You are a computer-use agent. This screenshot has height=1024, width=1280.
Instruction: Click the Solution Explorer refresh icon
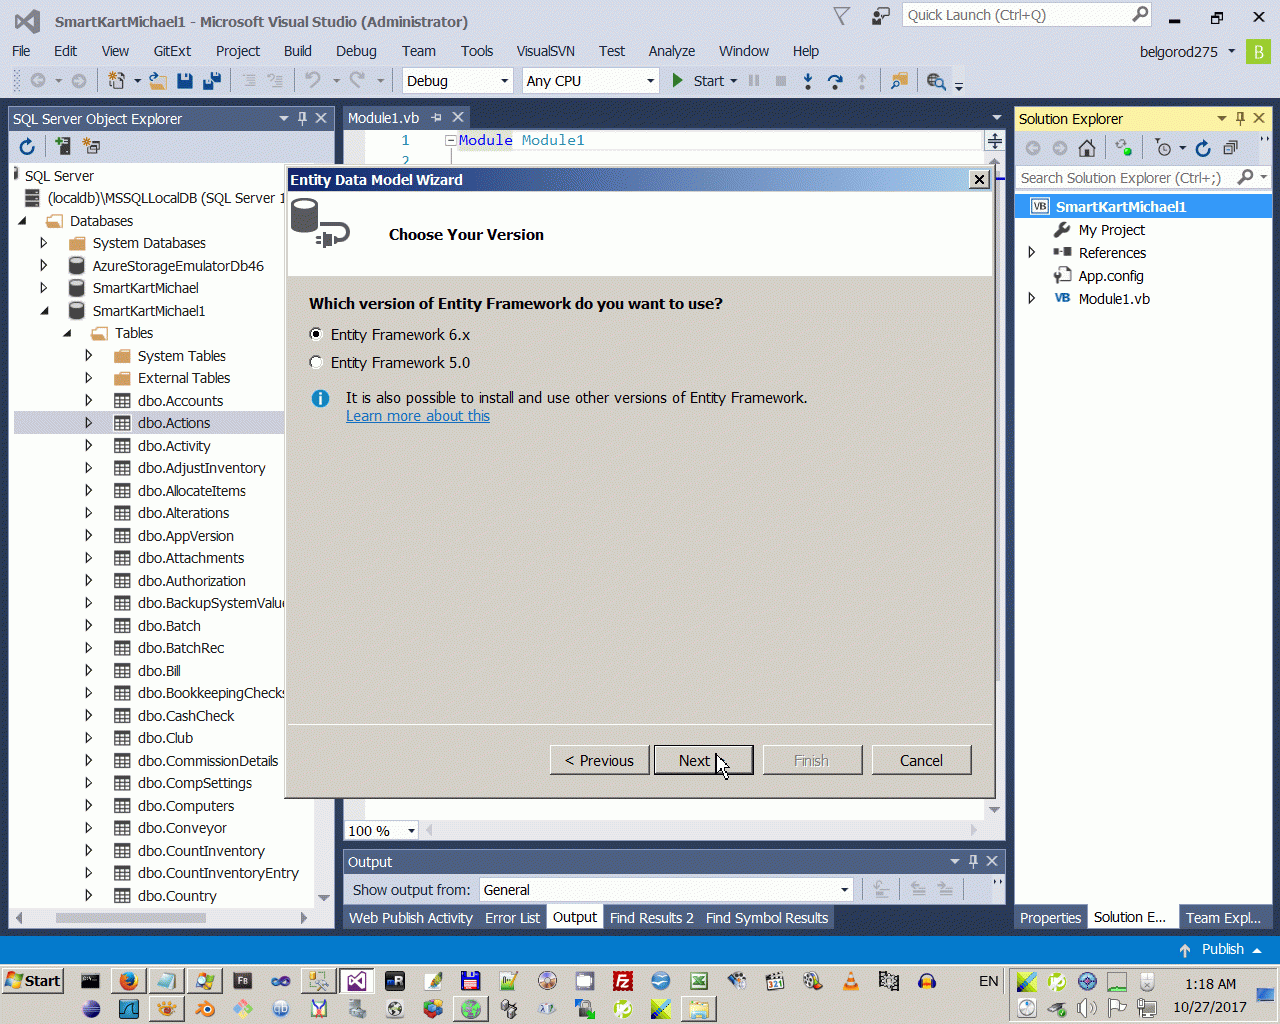coord(1203,148)
